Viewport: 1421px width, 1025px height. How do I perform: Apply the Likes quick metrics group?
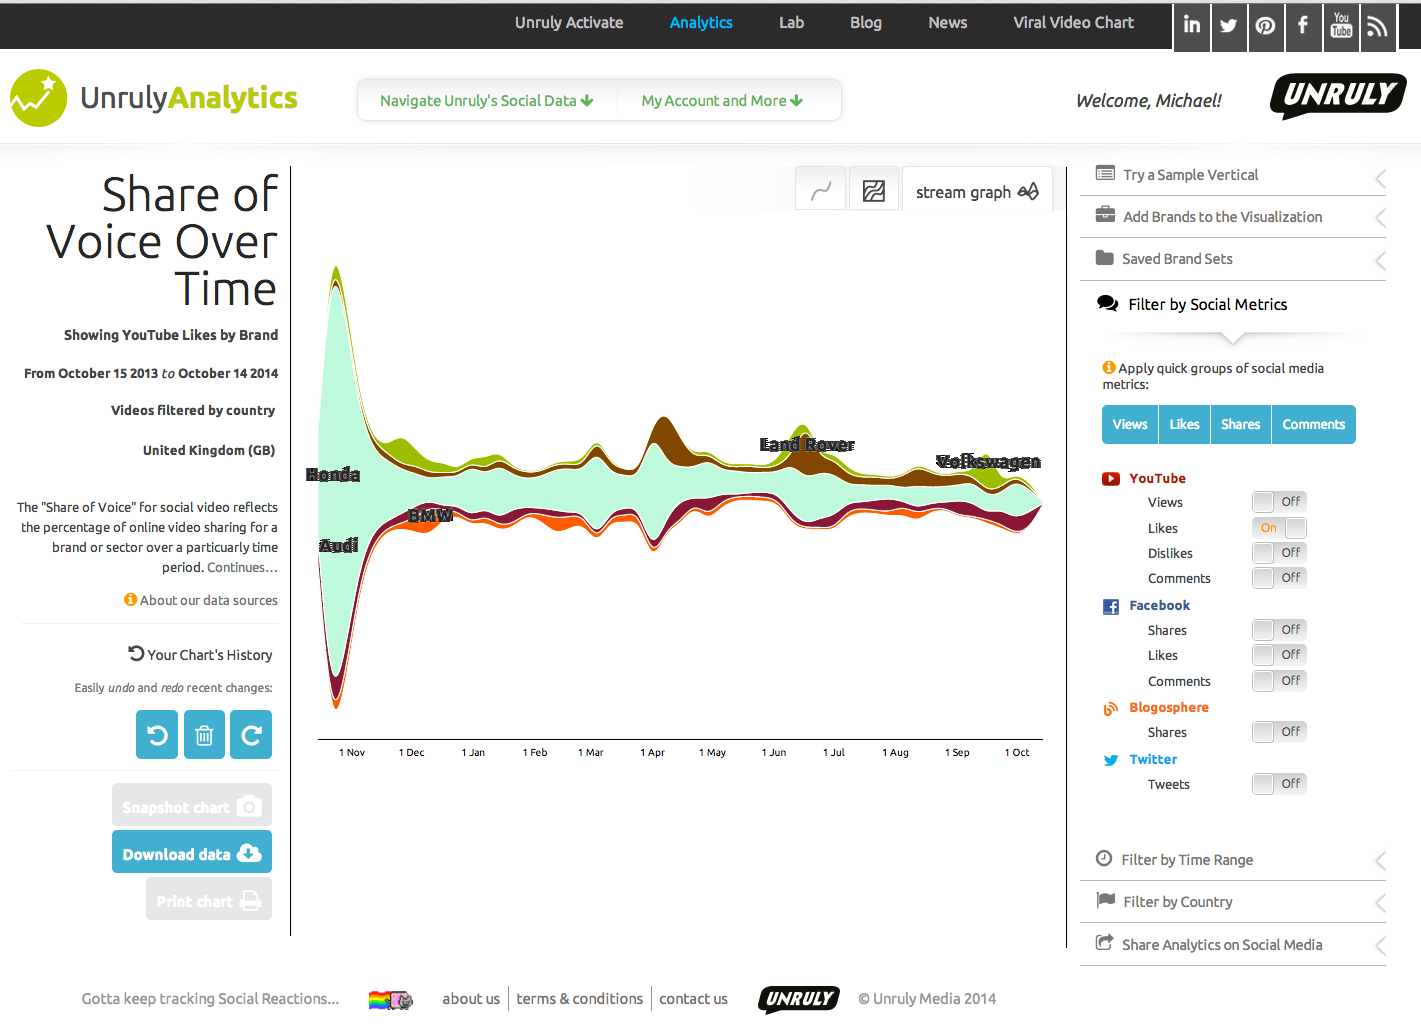pos(1184,424)
